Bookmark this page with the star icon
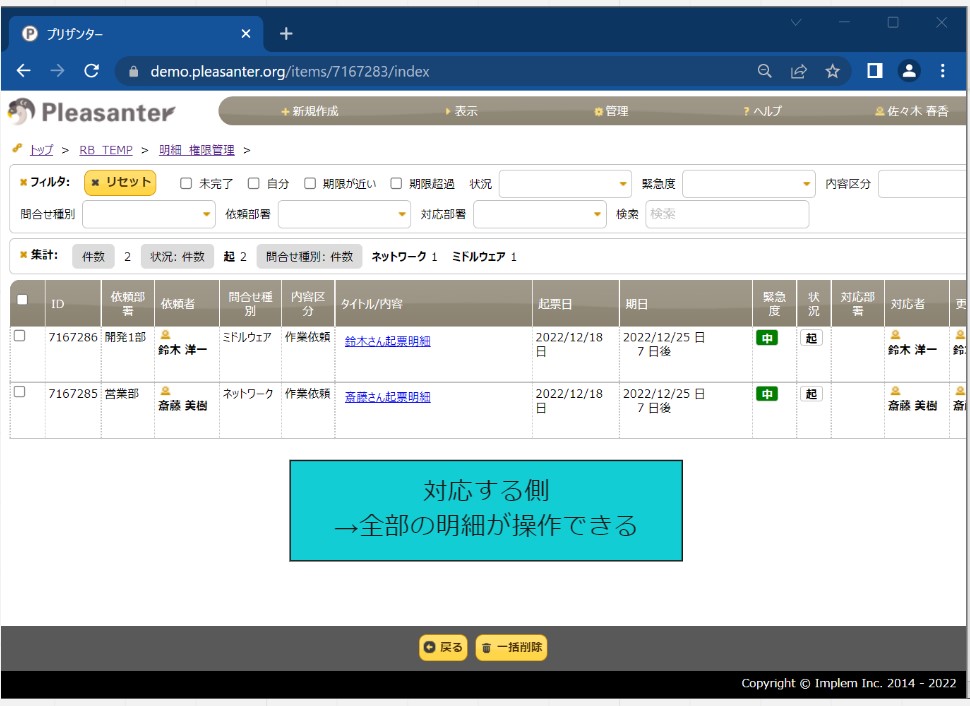 click(x=832, y=71)
